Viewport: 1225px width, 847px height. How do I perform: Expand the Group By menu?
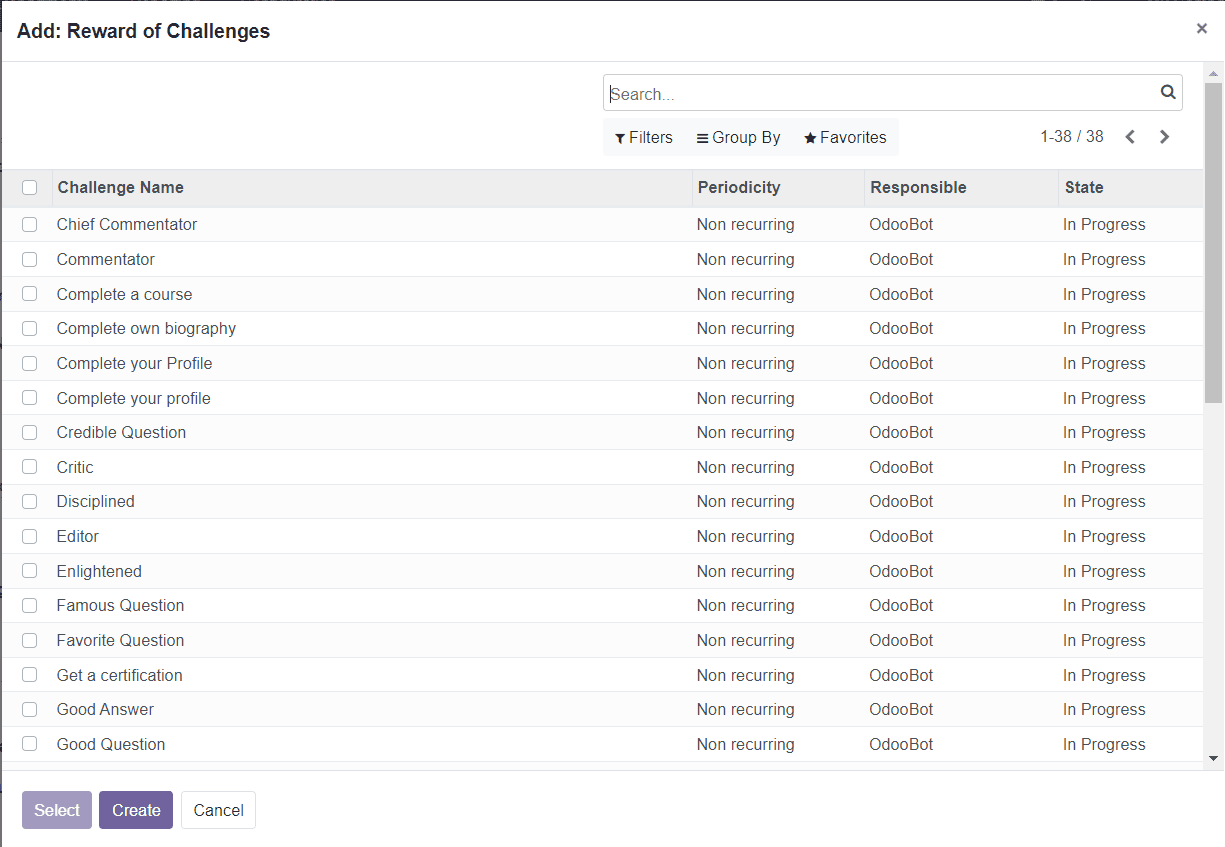pos(738,138)
